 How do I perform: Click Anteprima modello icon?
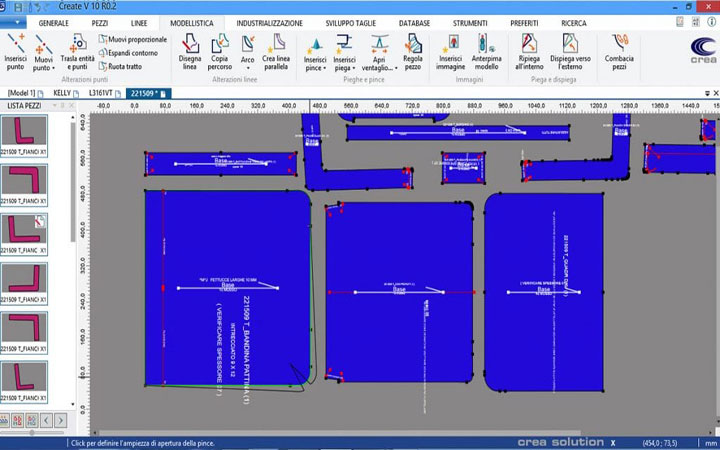[x=487, y=50]
